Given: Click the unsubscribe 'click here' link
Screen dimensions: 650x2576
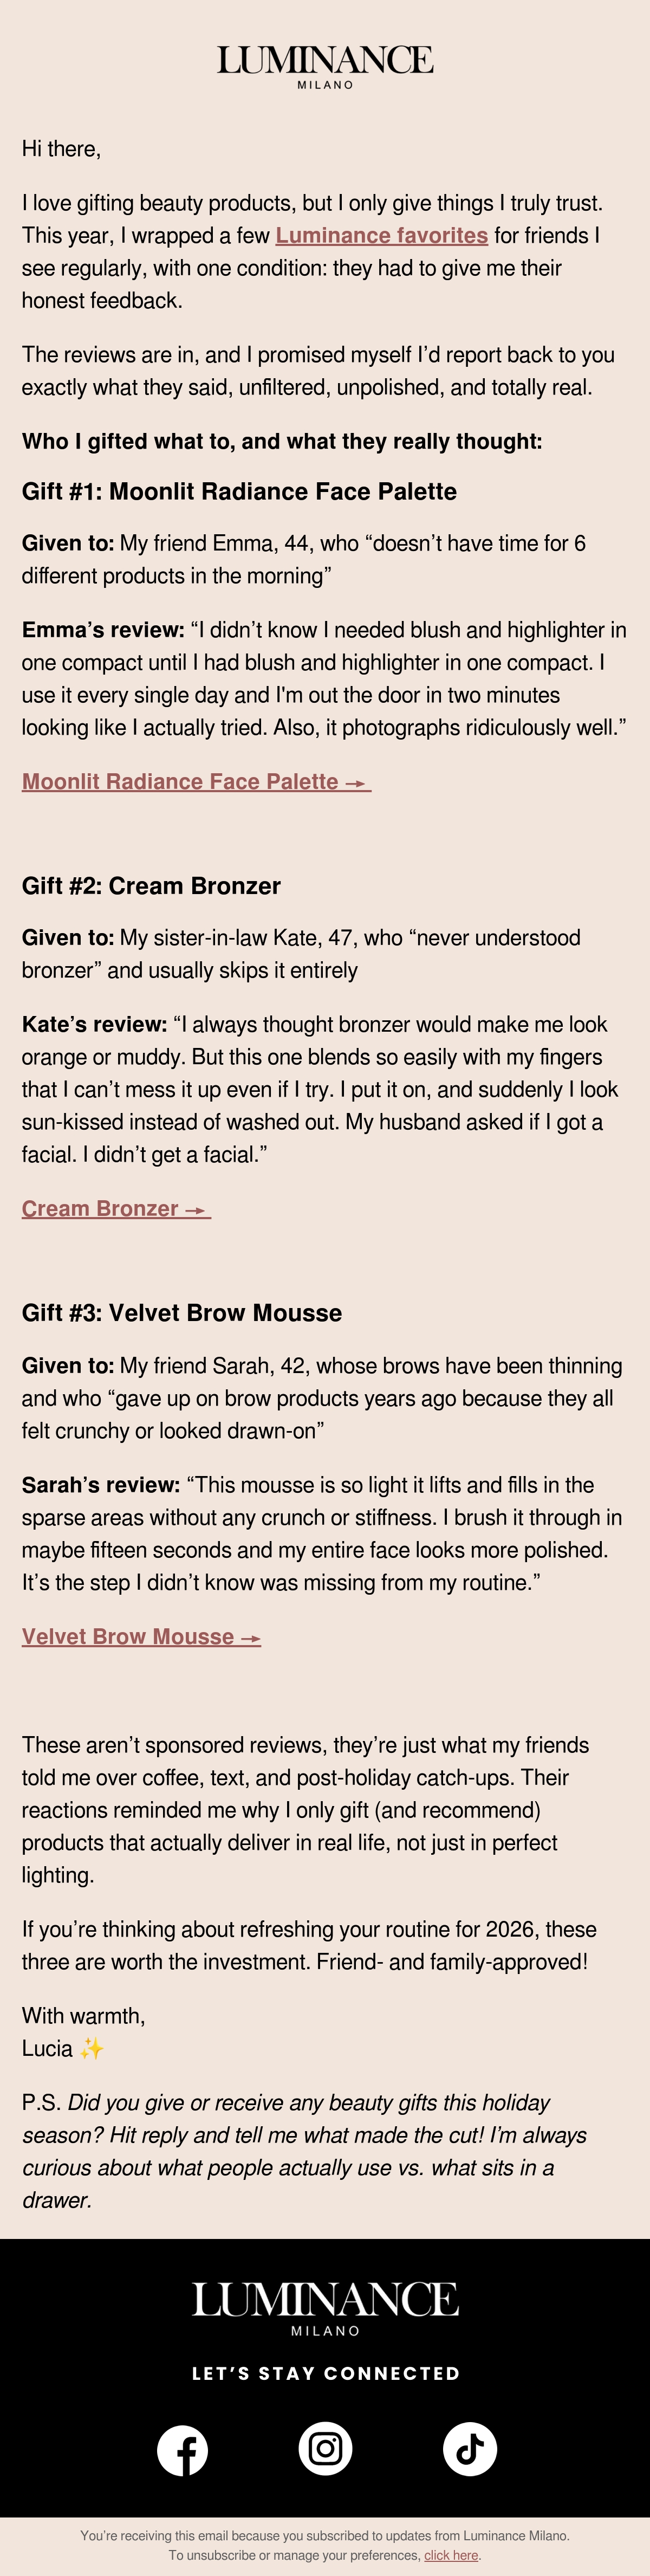Looking at the screenshot, I should point(451,2555).
